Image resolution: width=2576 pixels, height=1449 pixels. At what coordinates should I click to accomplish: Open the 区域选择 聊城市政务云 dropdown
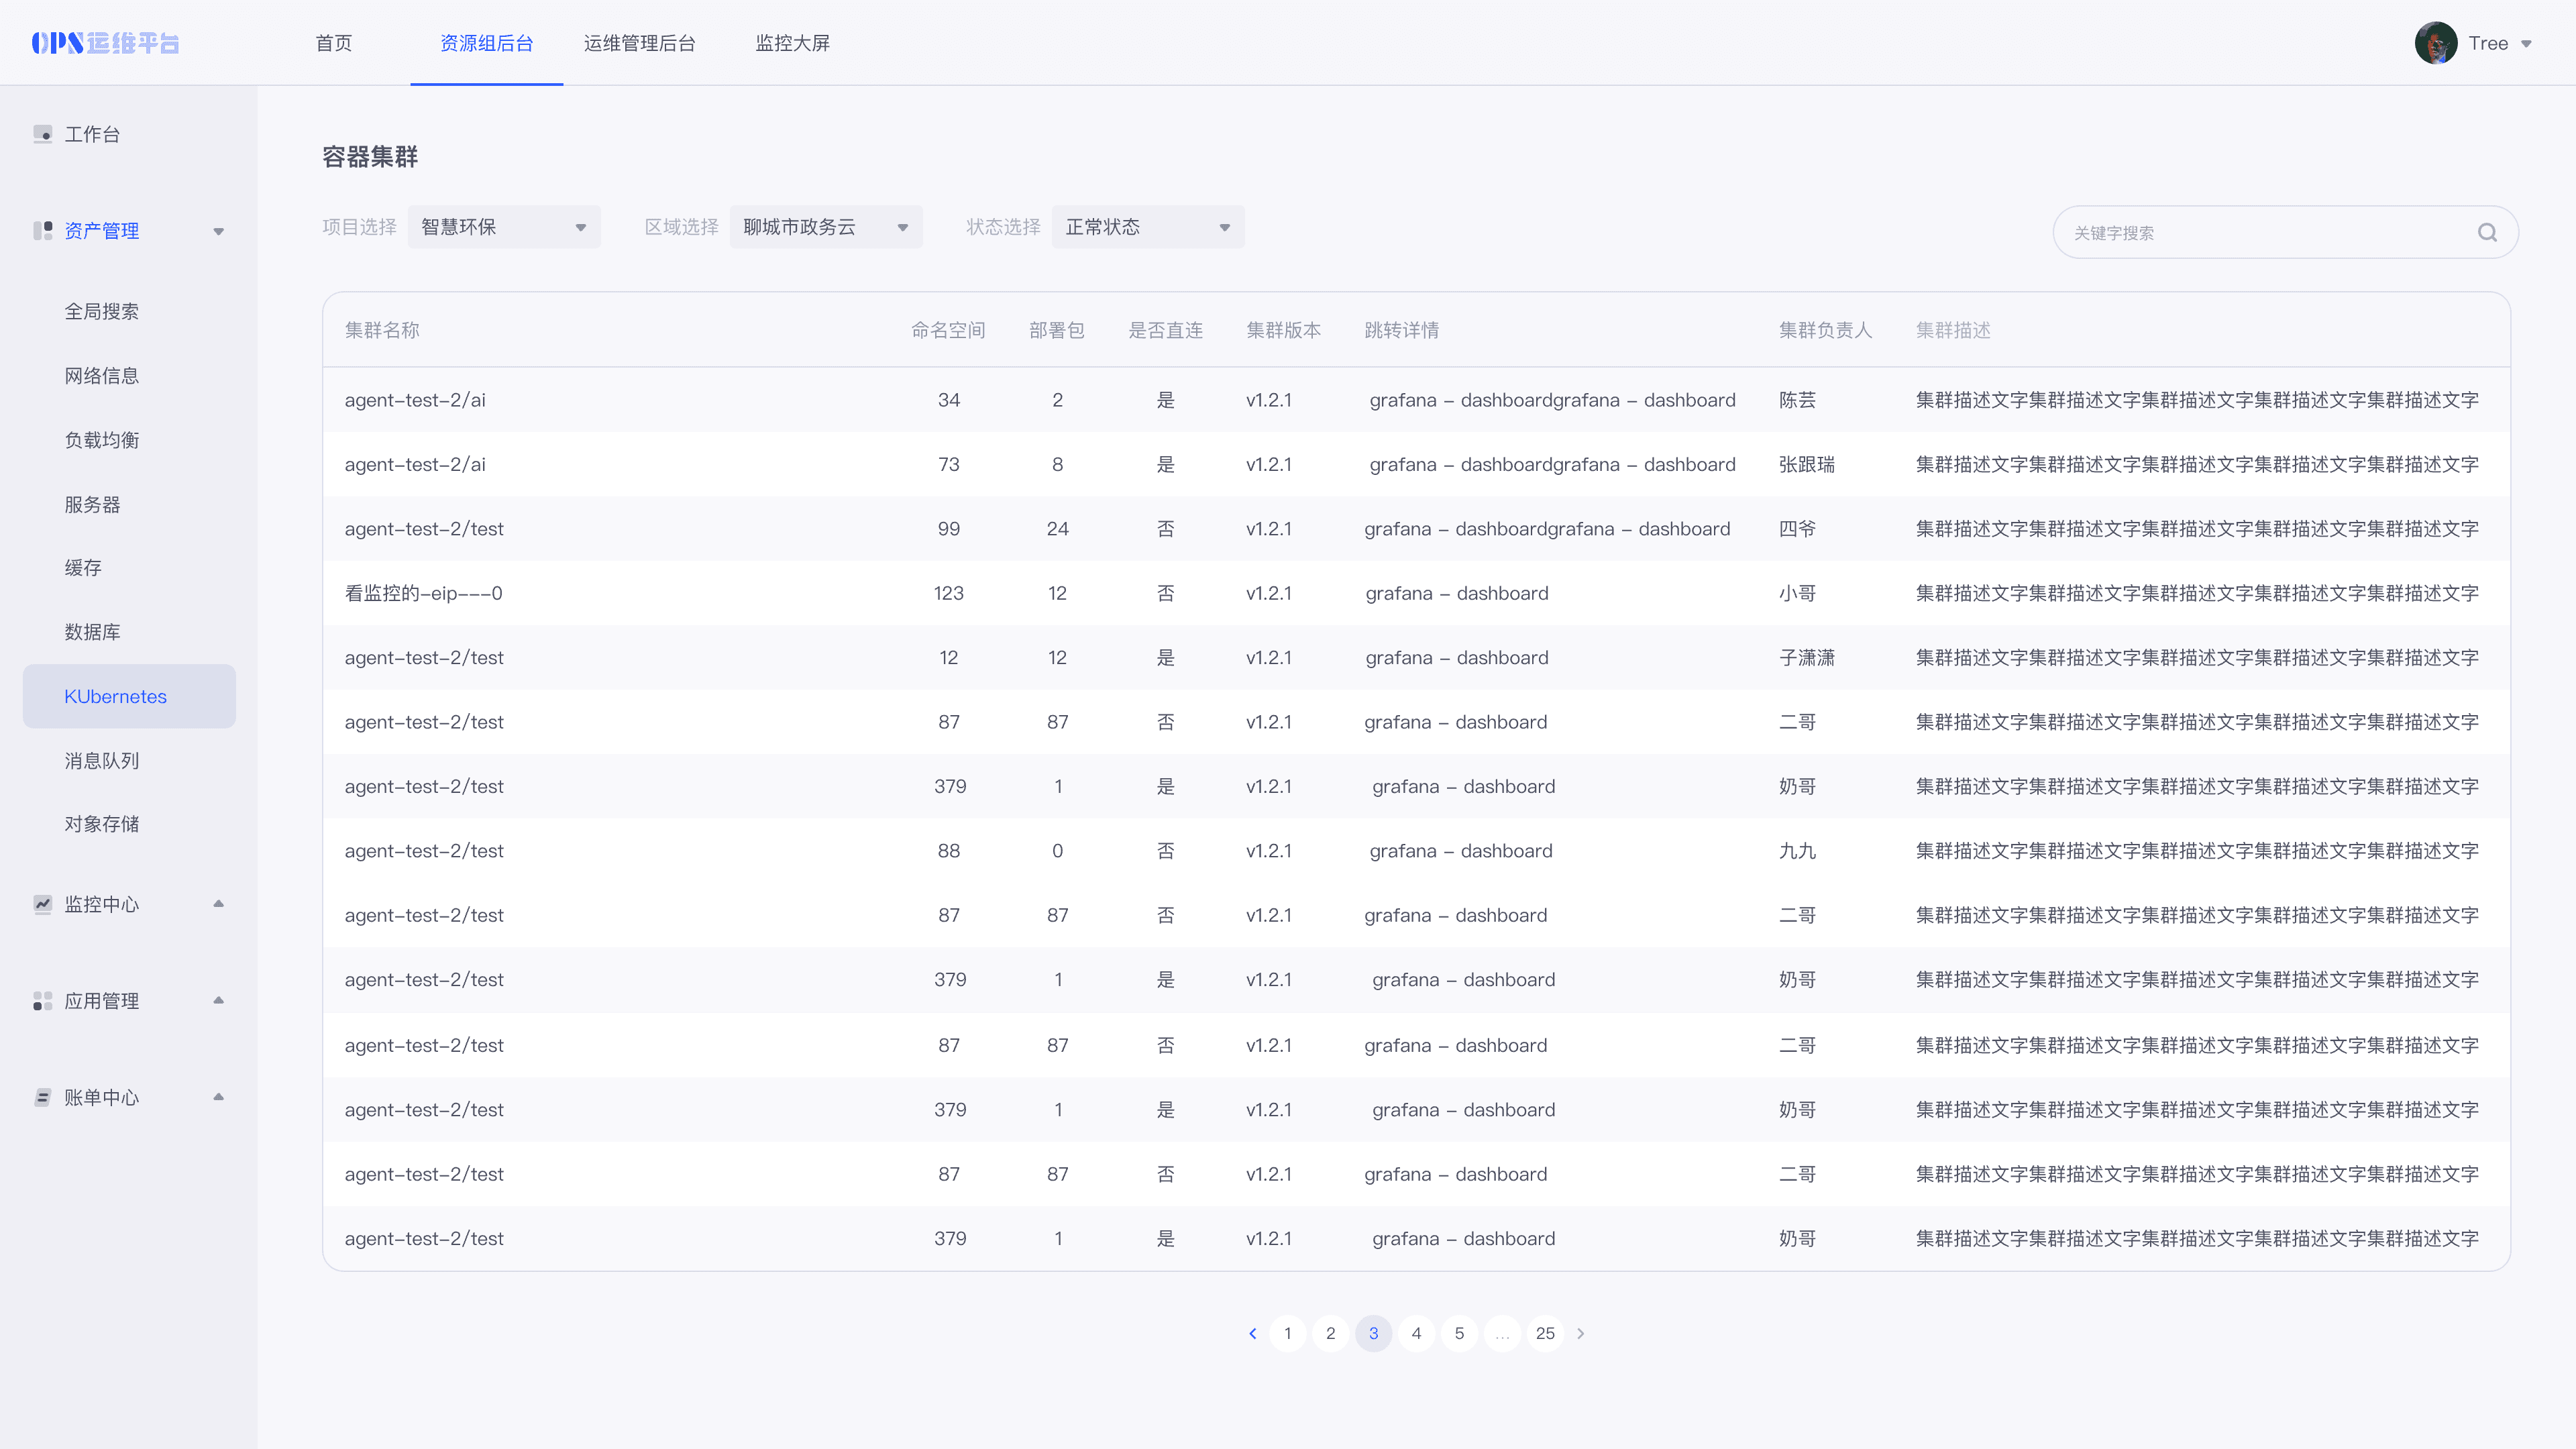click(x=826, y=227)
